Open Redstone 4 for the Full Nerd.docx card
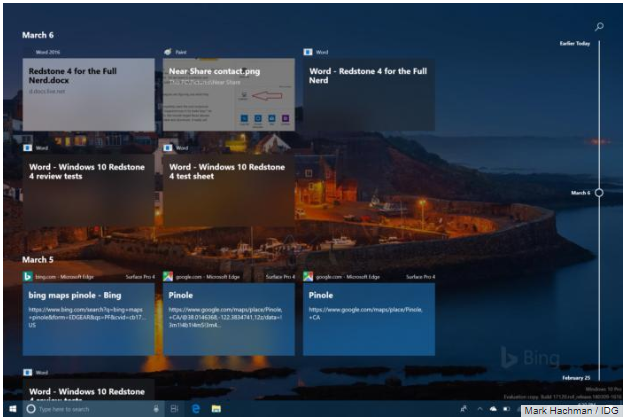 coord(89,95)
